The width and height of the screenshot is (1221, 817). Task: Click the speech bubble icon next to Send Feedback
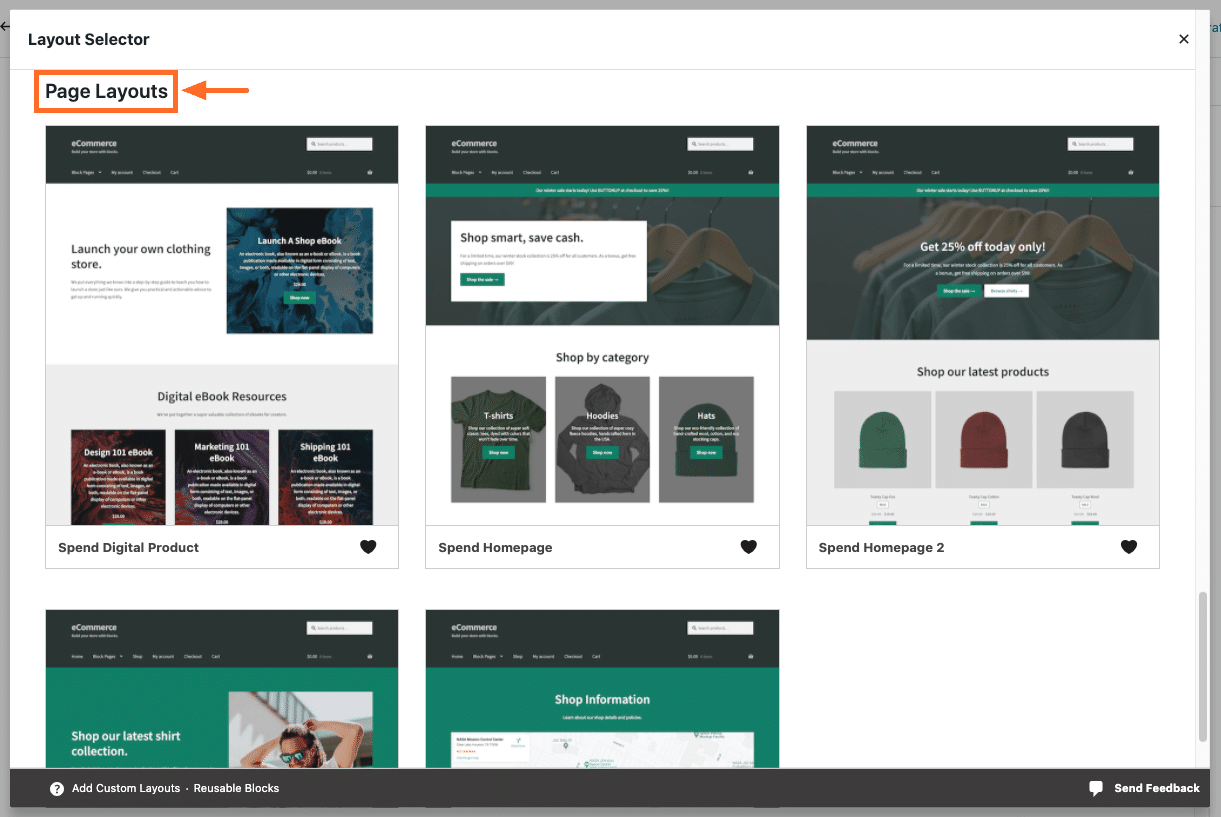click(x=1096, y=788)
